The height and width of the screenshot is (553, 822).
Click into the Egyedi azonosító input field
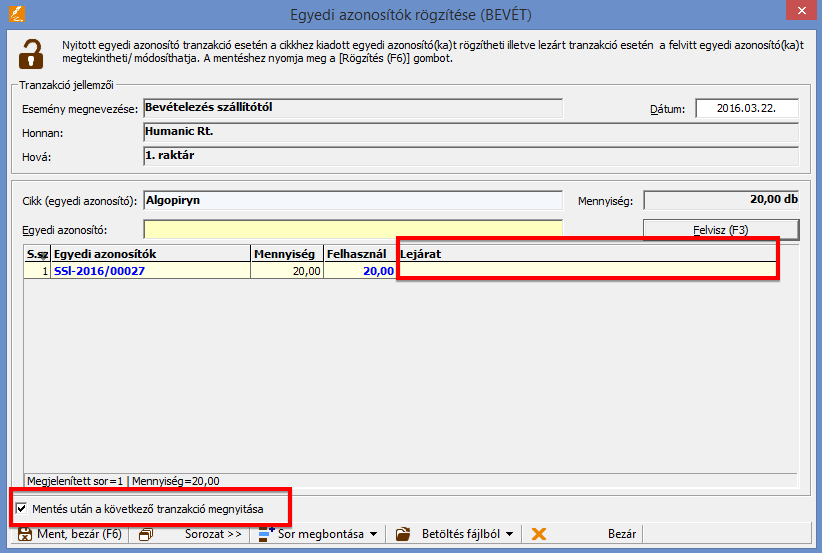pyautogui.click(x=353, y=229)
